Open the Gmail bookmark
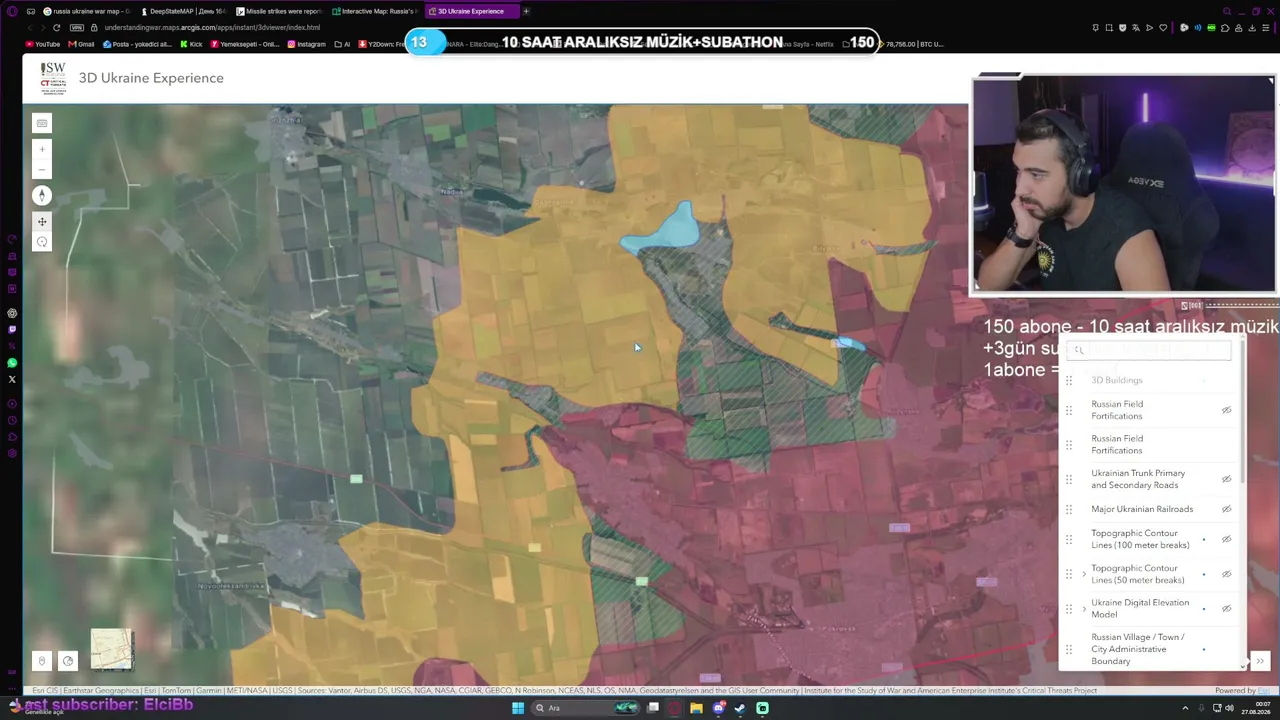This screenshot has height=720, width=1280. (x=82, y=44)
